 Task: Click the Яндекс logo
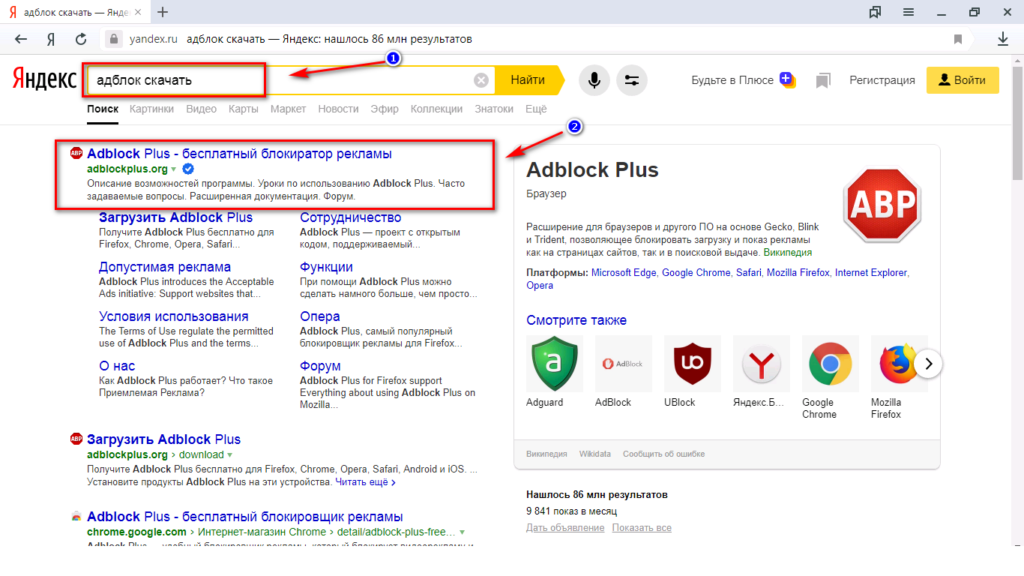tap(44, 80)
